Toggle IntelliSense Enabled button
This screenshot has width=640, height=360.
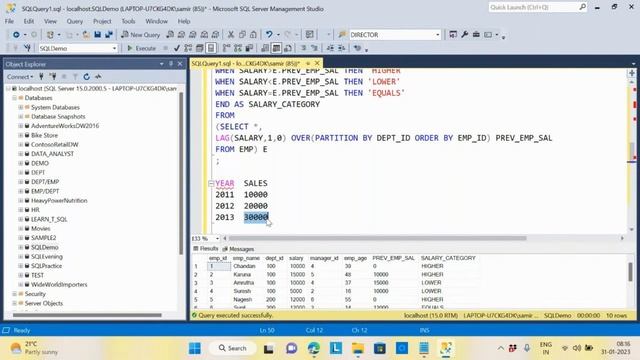click(x=211, y=48)
